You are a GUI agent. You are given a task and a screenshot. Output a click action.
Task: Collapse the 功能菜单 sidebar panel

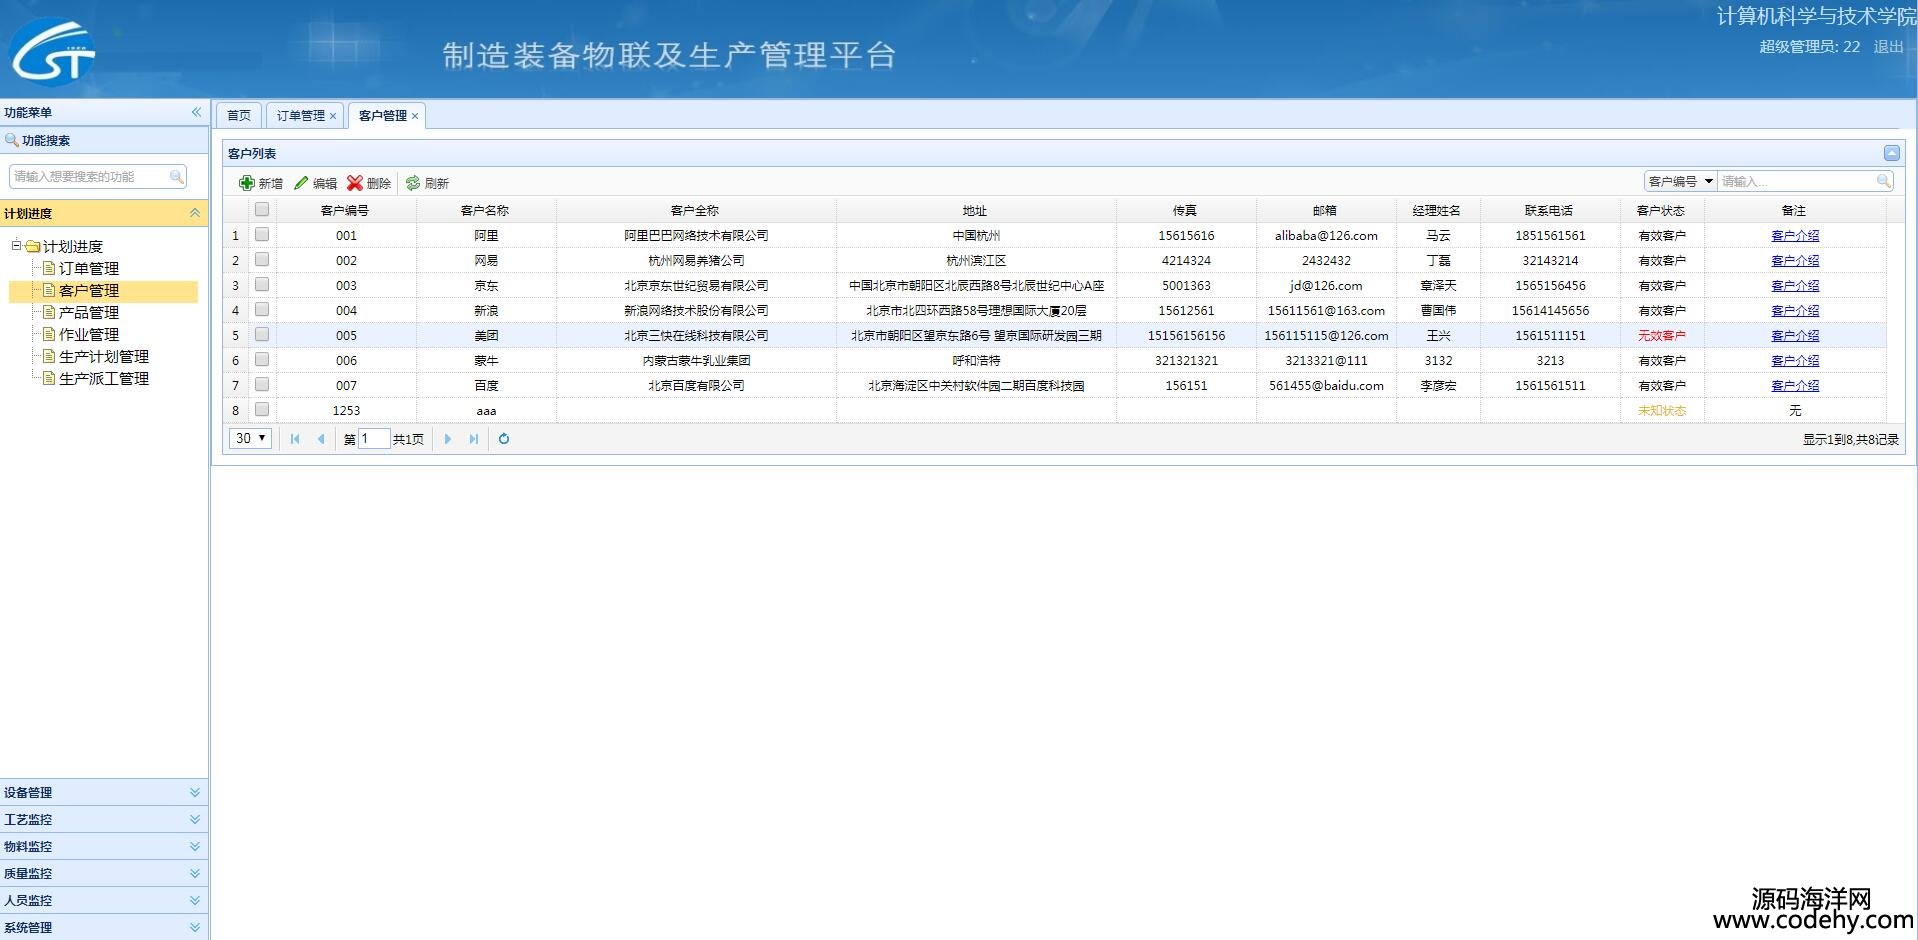[x=196, y=112]
